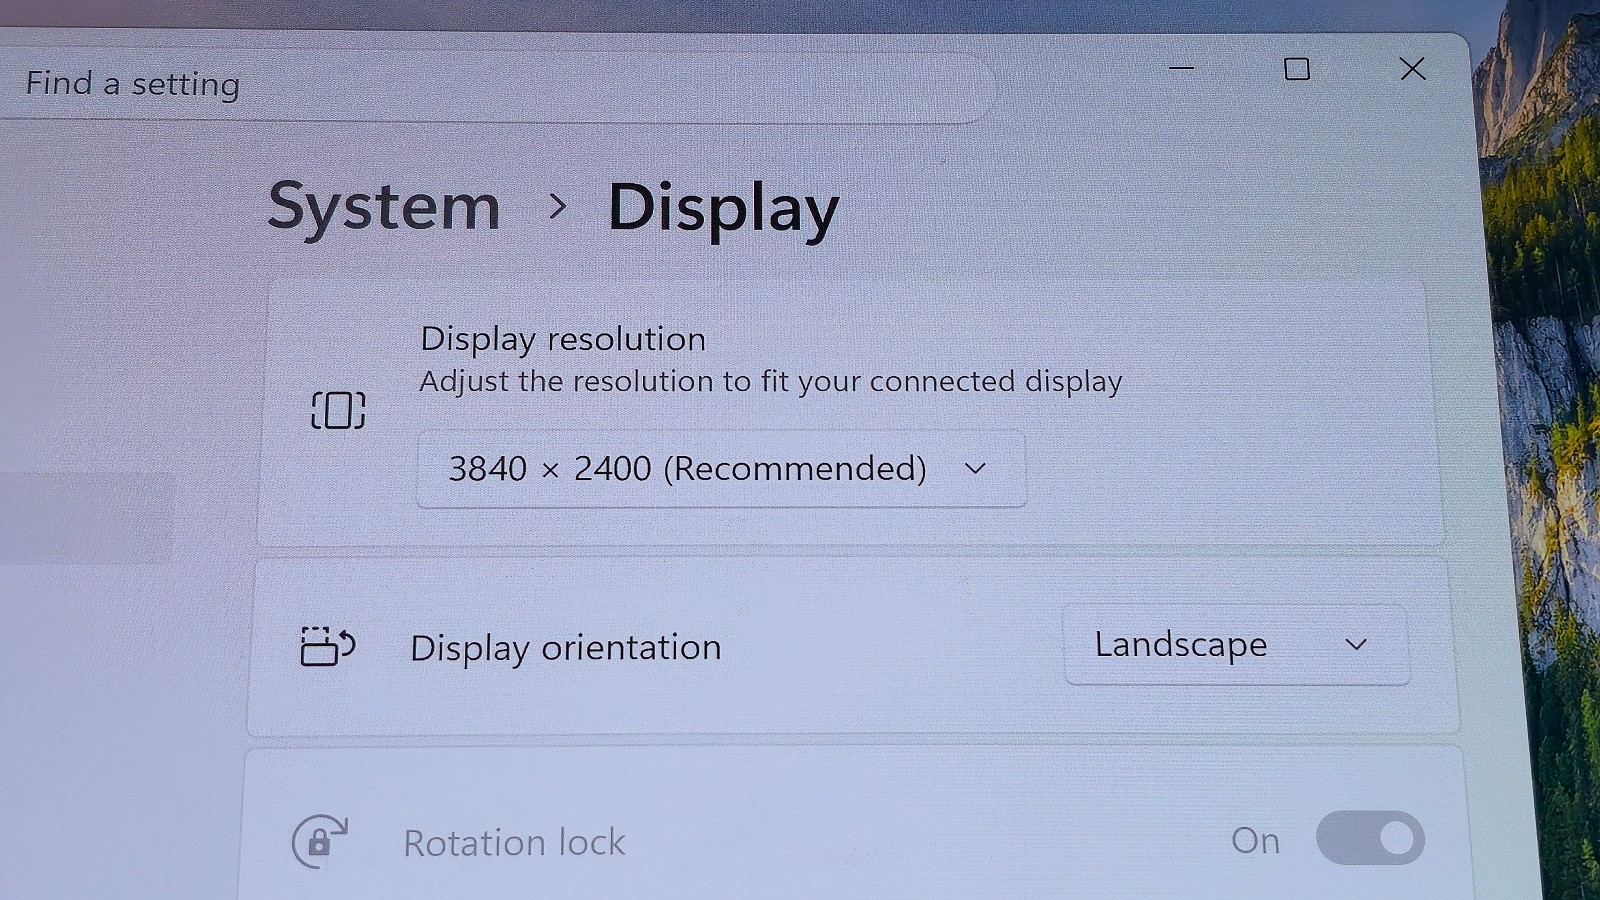Screen dimensions: 1600x900
Task: Click the Display orientation icon
Action: click(328, 646)
